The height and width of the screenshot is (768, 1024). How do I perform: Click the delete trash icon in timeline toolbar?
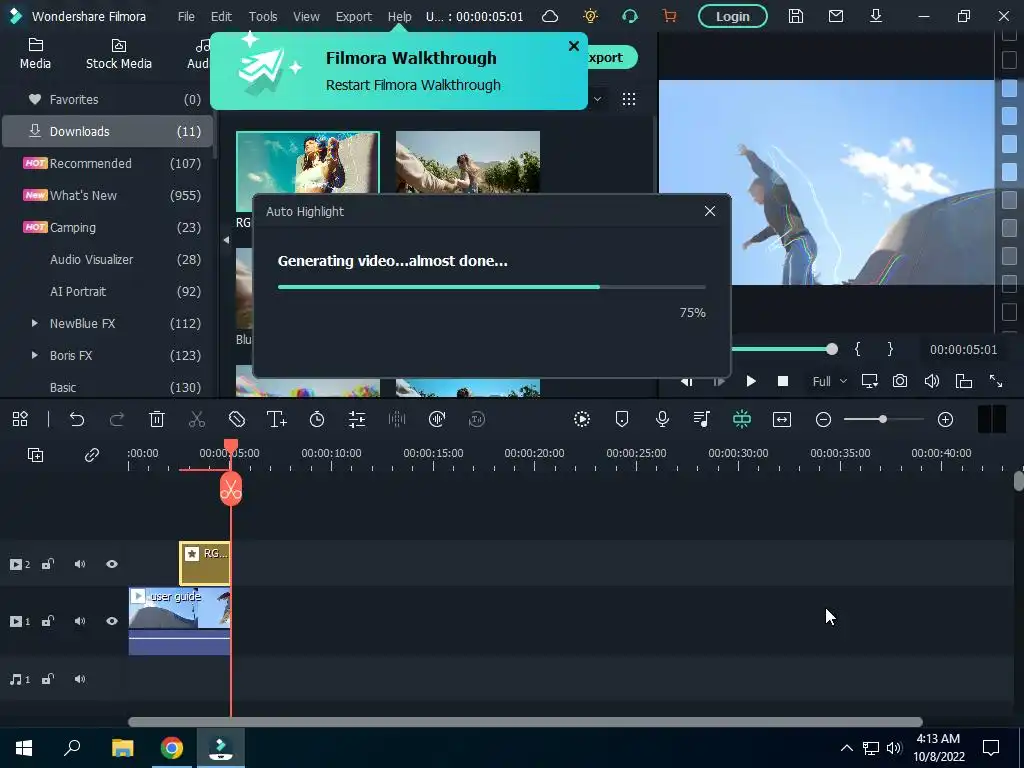(157, 419)
